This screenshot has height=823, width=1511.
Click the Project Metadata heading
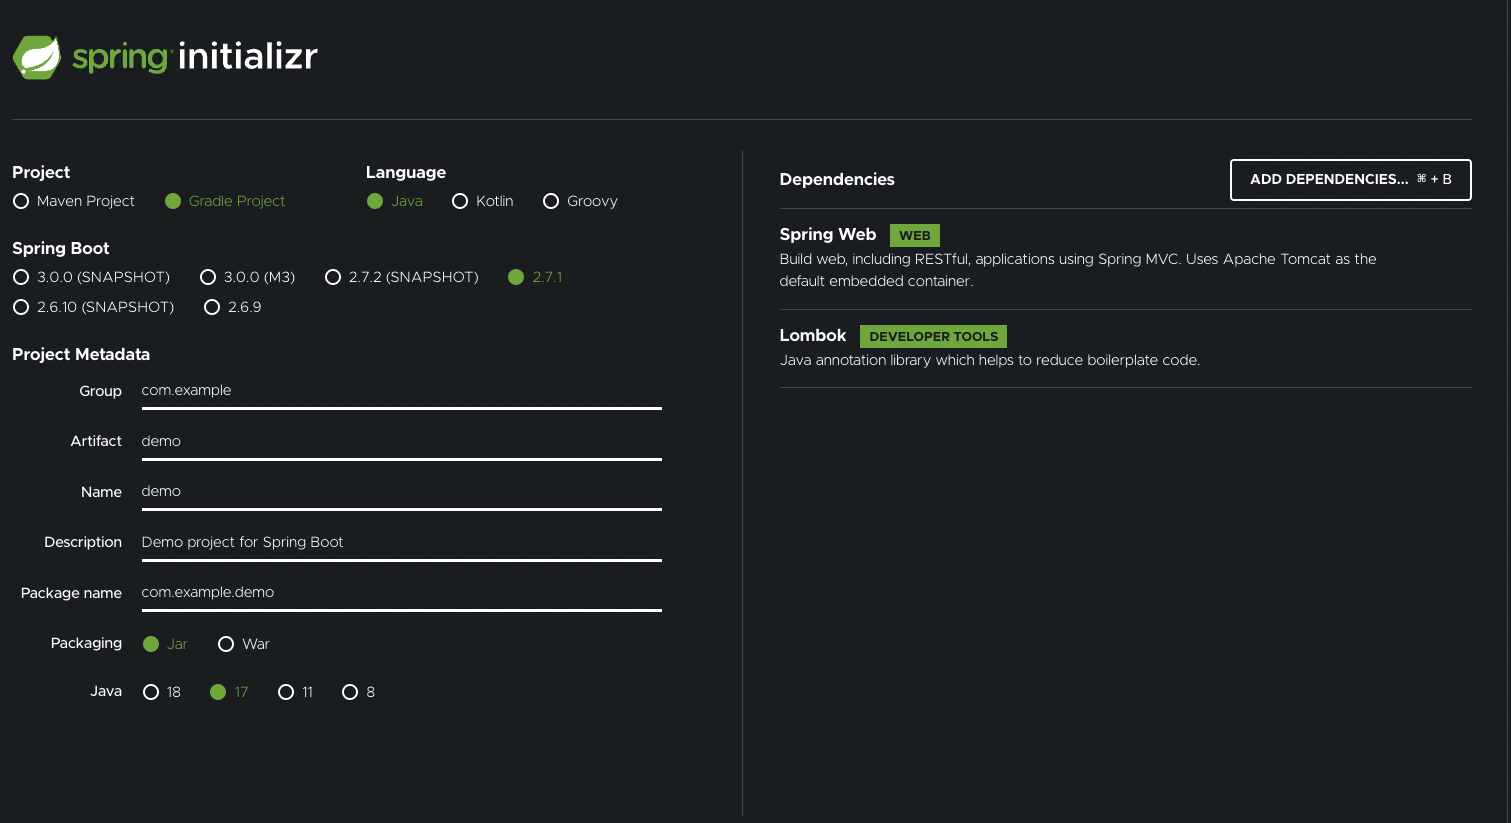[81, 354]
